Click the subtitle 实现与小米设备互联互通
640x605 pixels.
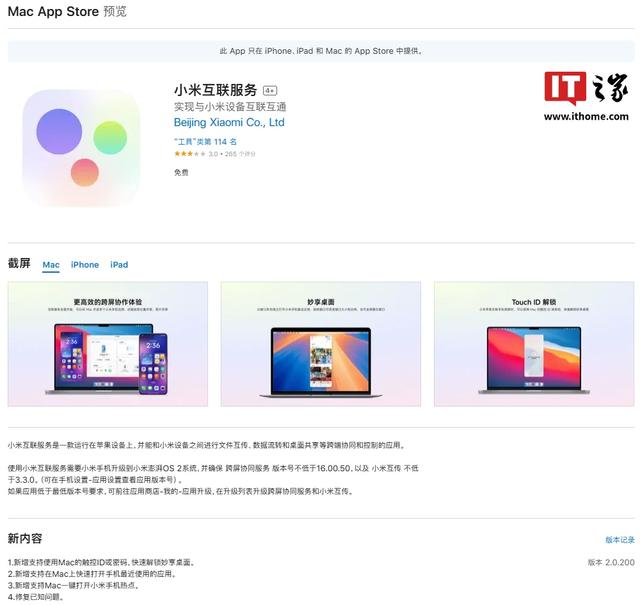tap(230, 107)
